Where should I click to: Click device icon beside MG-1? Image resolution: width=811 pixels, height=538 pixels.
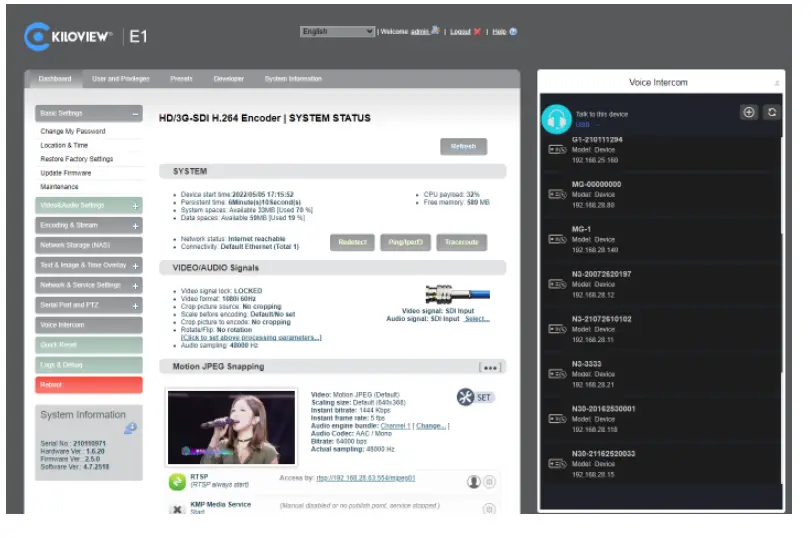(x=557, y=240)
